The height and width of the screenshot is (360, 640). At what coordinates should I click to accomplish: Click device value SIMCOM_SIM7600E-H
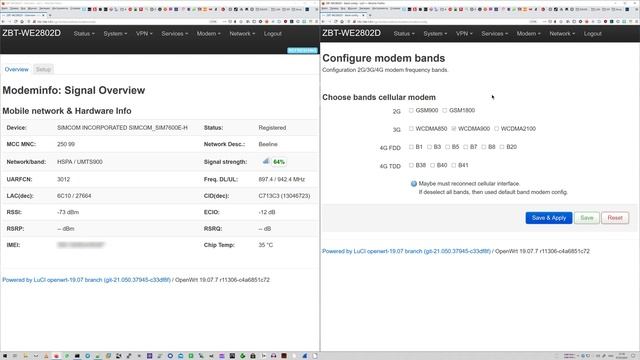pyautogui.click(x=122, y=128)
